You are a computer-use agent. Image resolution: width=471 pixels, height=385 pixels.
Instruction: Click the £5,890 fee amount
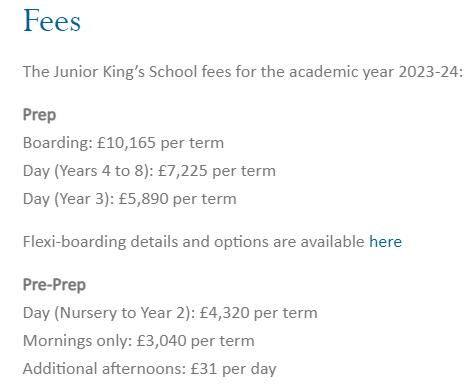(x=143, y=199)
